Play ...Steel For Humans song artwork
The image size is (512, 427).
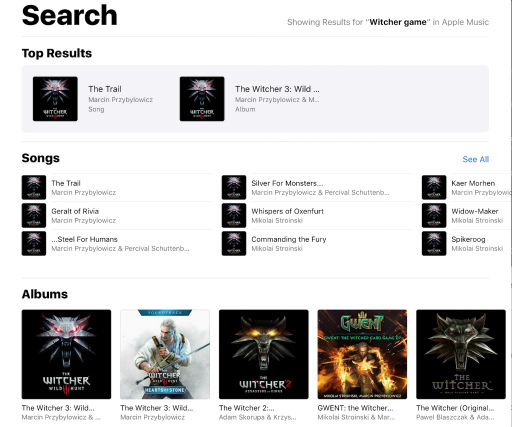pos(34,243)
